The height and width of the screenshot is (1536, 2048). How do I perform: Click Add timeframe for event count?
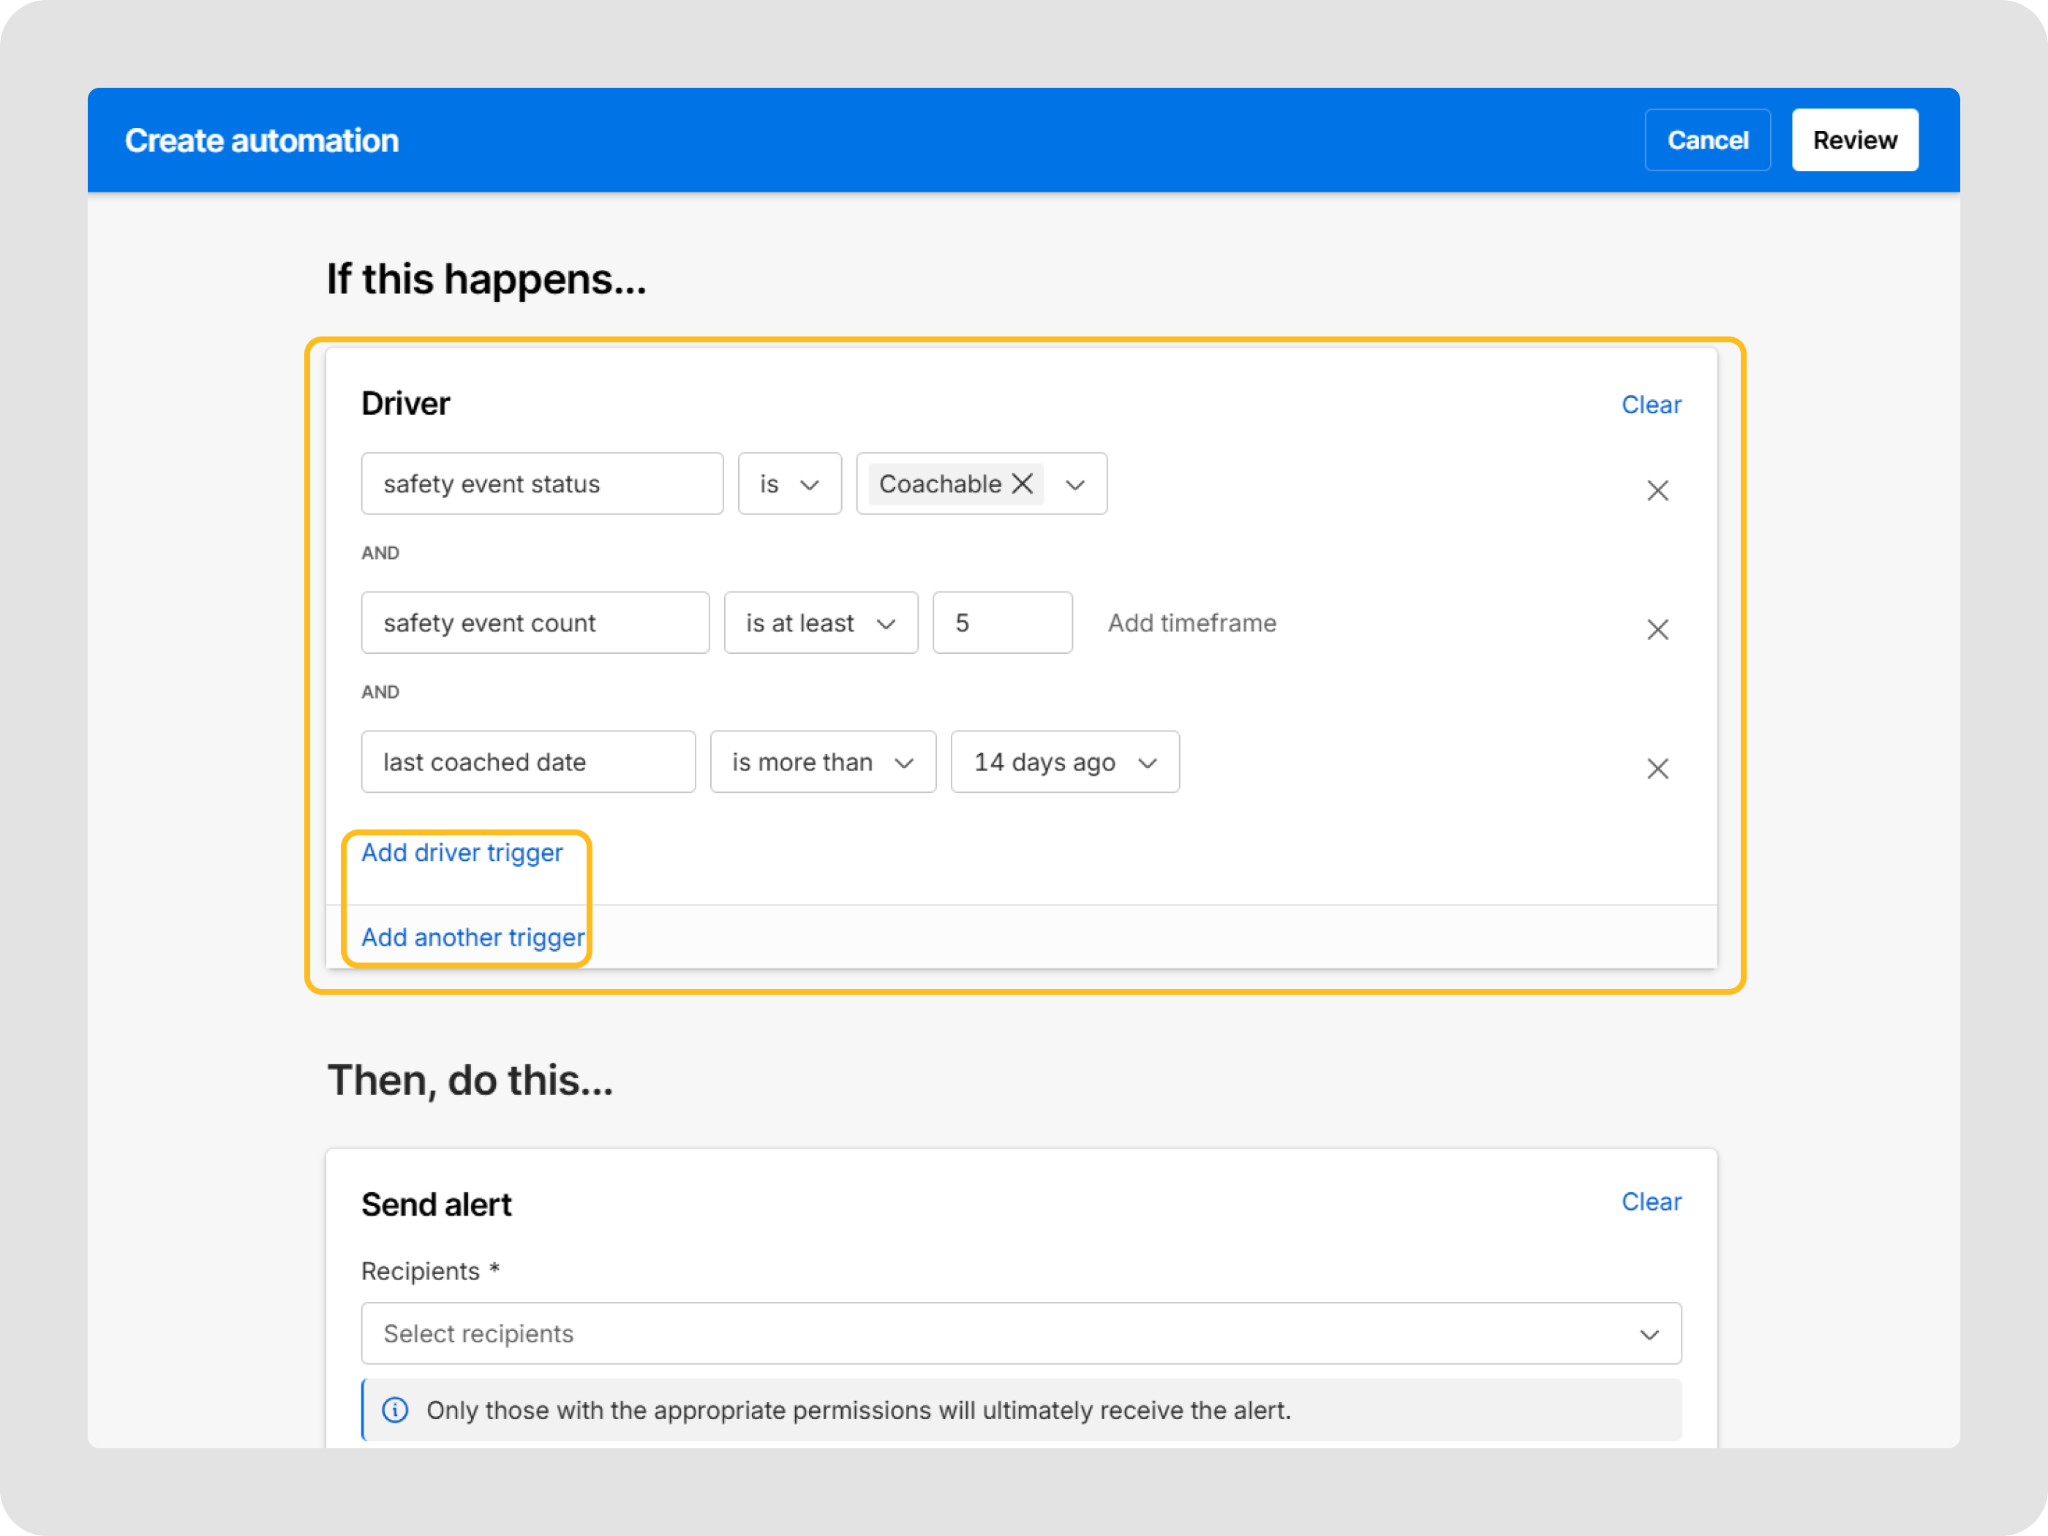(x=1192, y=623)
